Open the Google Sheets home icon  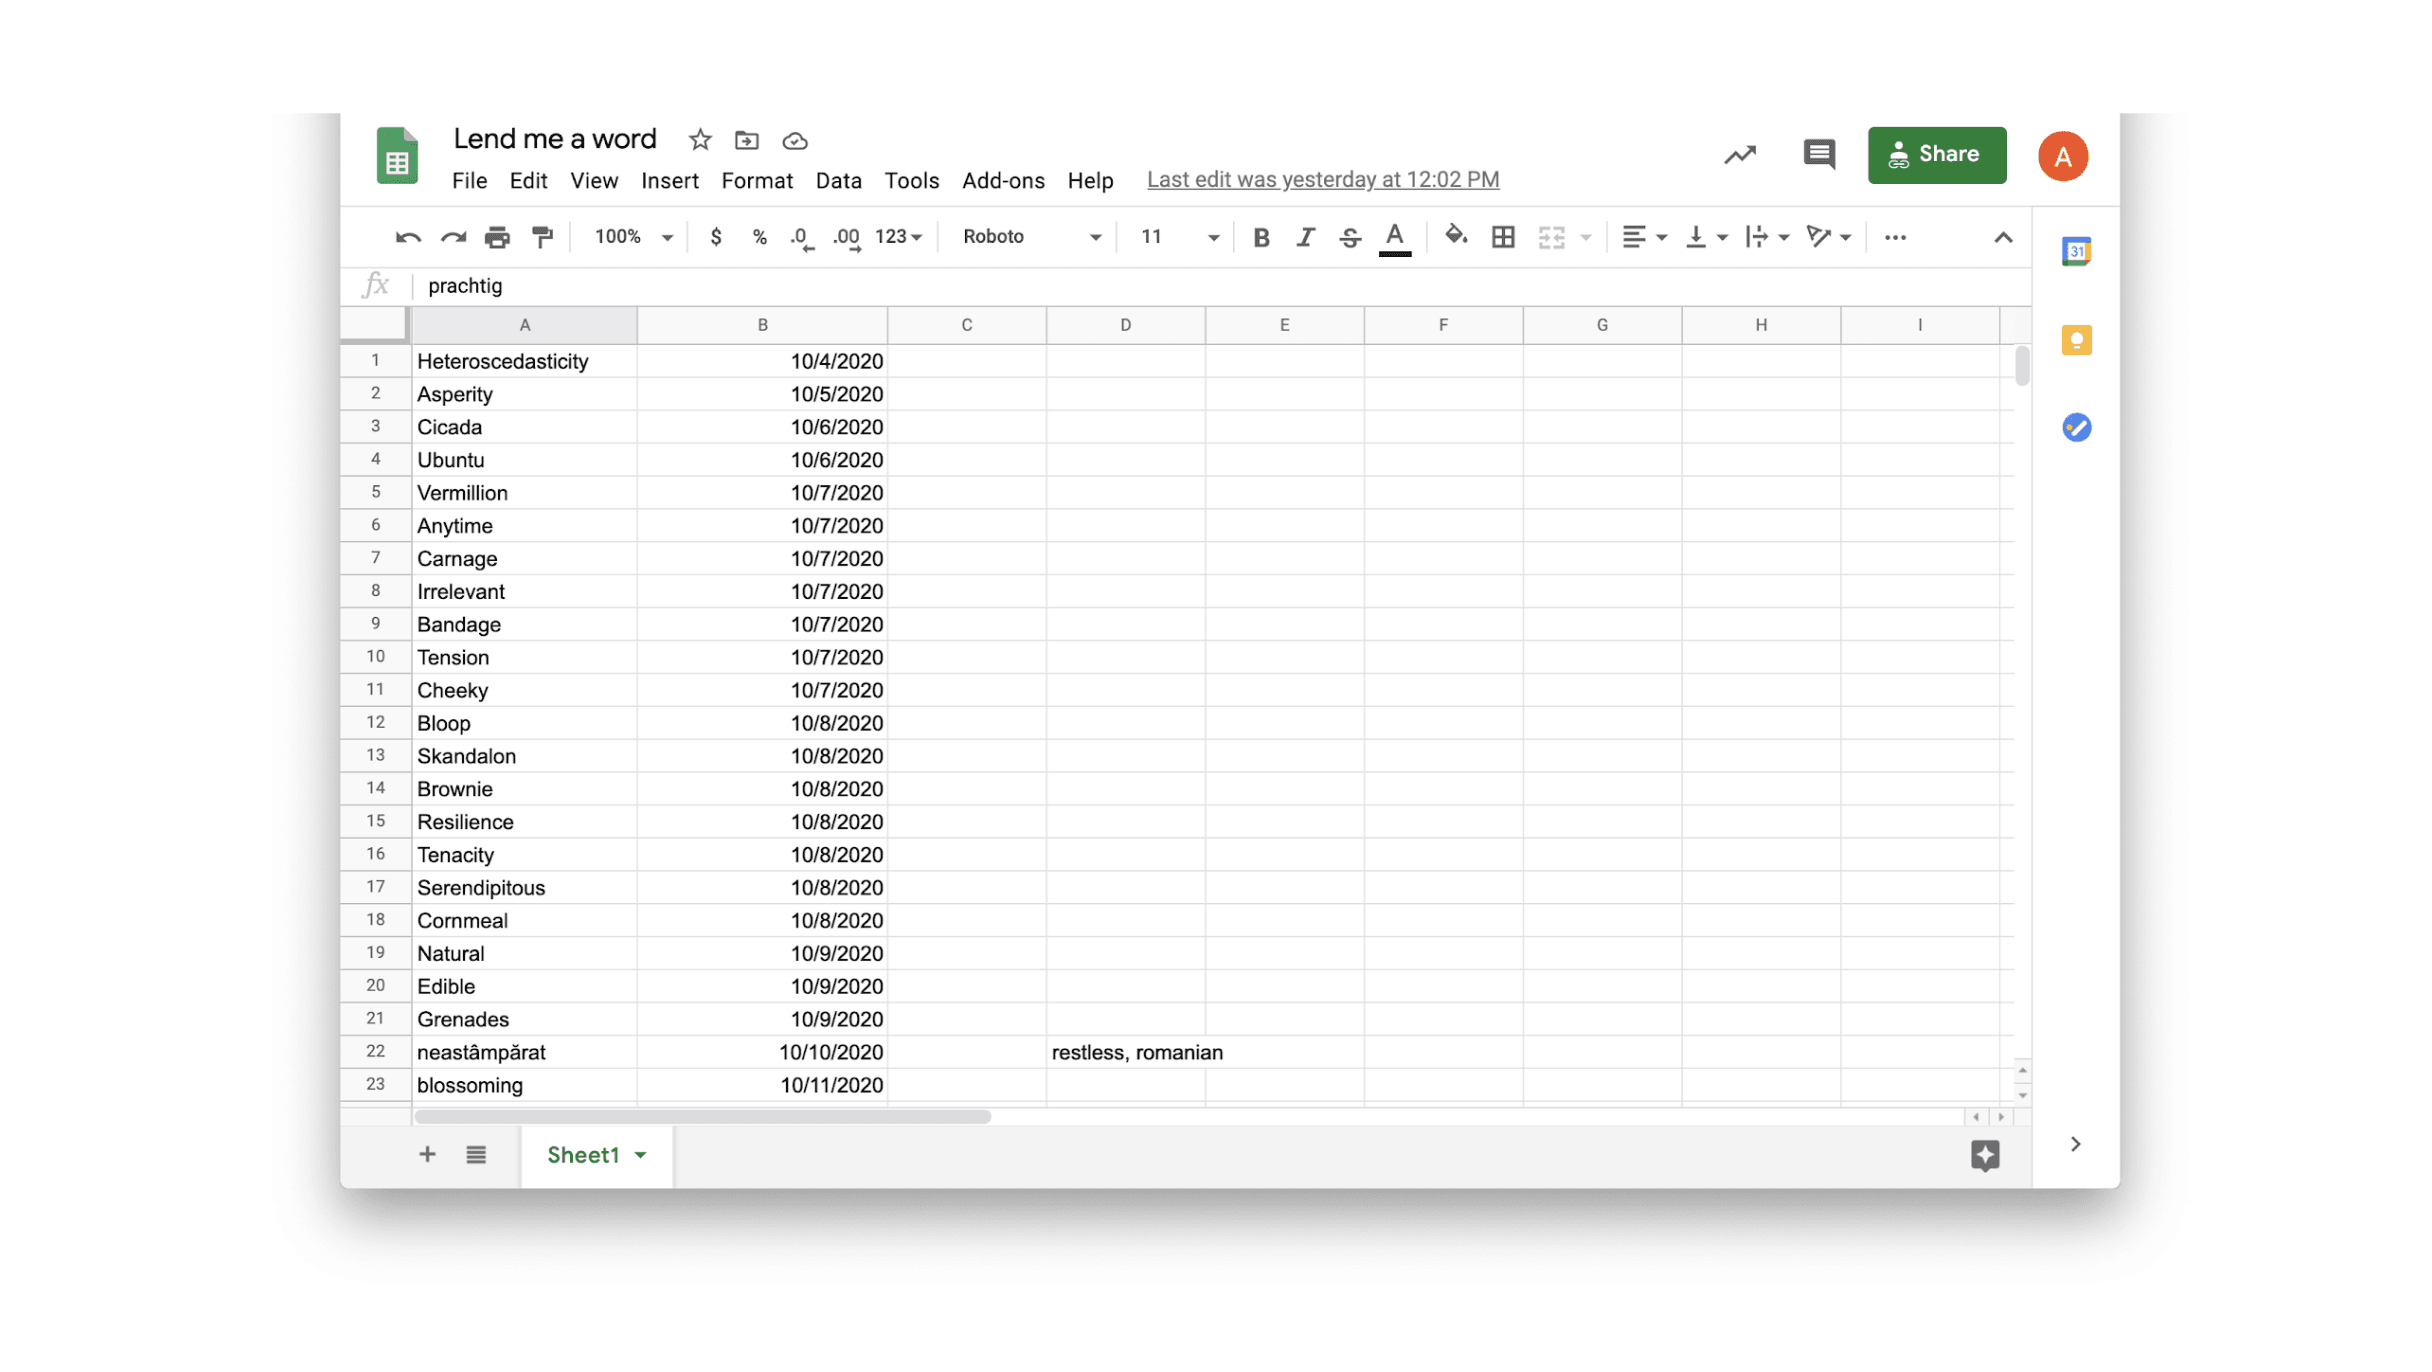(397, 156)
